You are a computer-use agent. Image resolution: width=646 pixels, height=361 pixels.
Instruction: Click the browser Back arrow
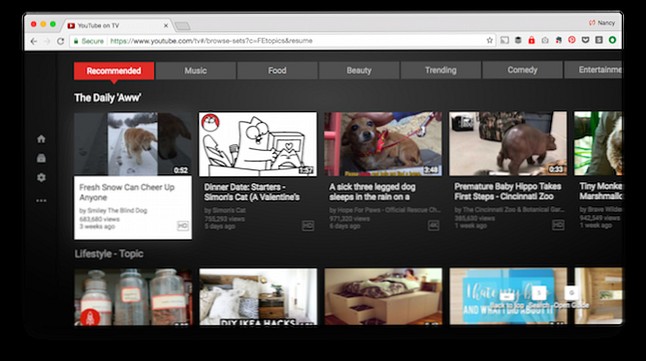point(34,41)
